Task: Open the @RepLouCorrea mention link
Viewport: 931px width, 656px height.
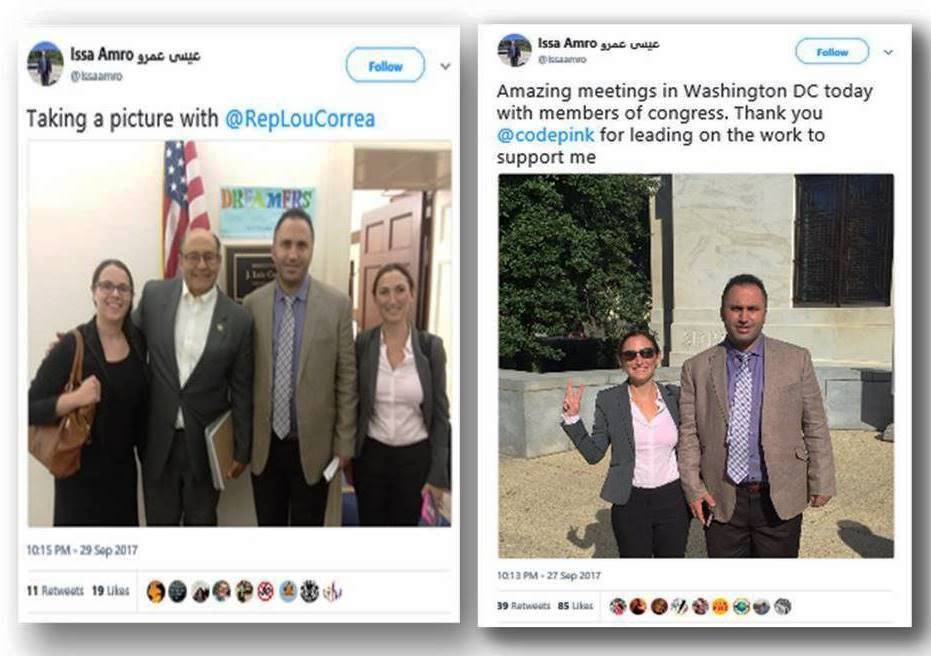Action: click(x=300, y=119)
